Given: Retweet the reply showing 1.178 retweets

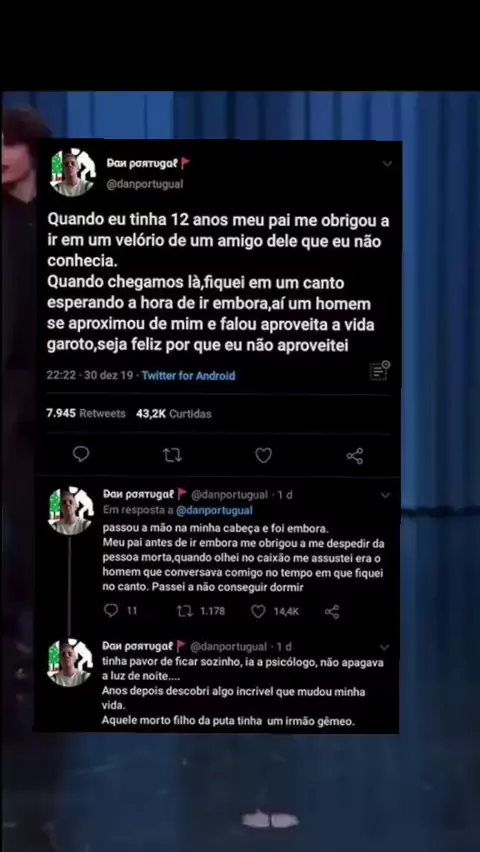Looking at the screenshot, I should point(185,611).
